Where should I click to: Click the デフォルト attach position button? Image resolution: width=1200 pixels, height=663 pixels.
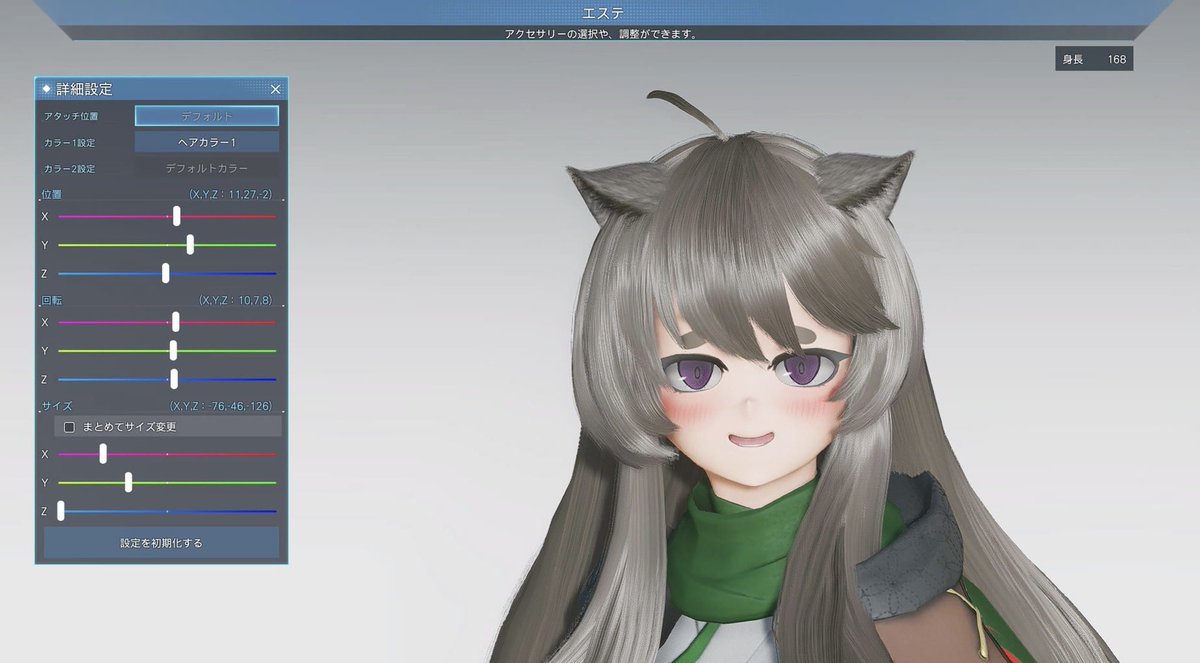tap(207, 116)
